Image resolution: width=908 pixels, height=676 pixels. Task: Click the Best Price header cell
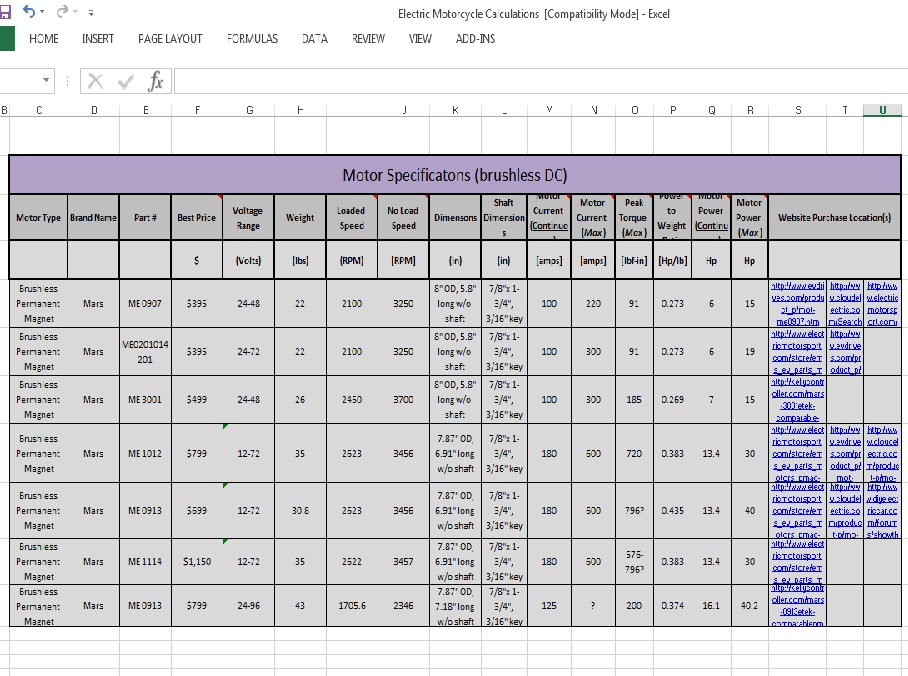click(x=197, y=218)
